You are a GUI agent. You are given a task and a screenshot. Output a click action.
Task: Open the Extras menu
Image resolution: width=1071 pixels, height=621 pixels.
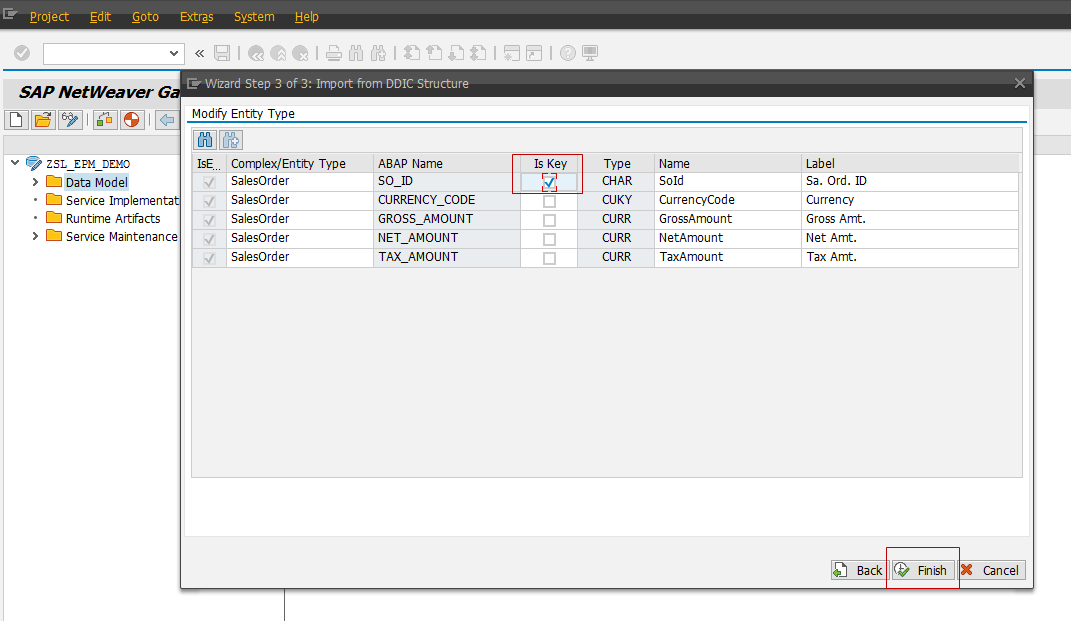tap(196, 16)
